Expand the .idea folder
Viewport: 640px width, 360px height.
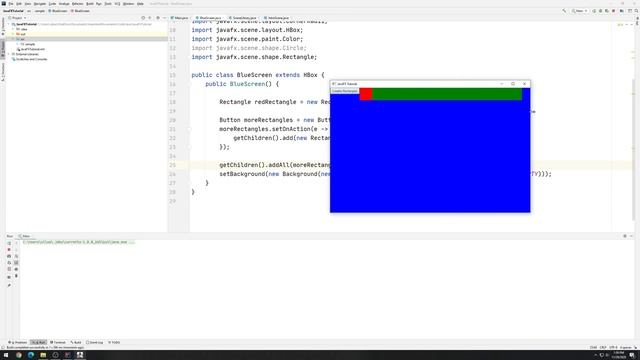pos(13,29)
